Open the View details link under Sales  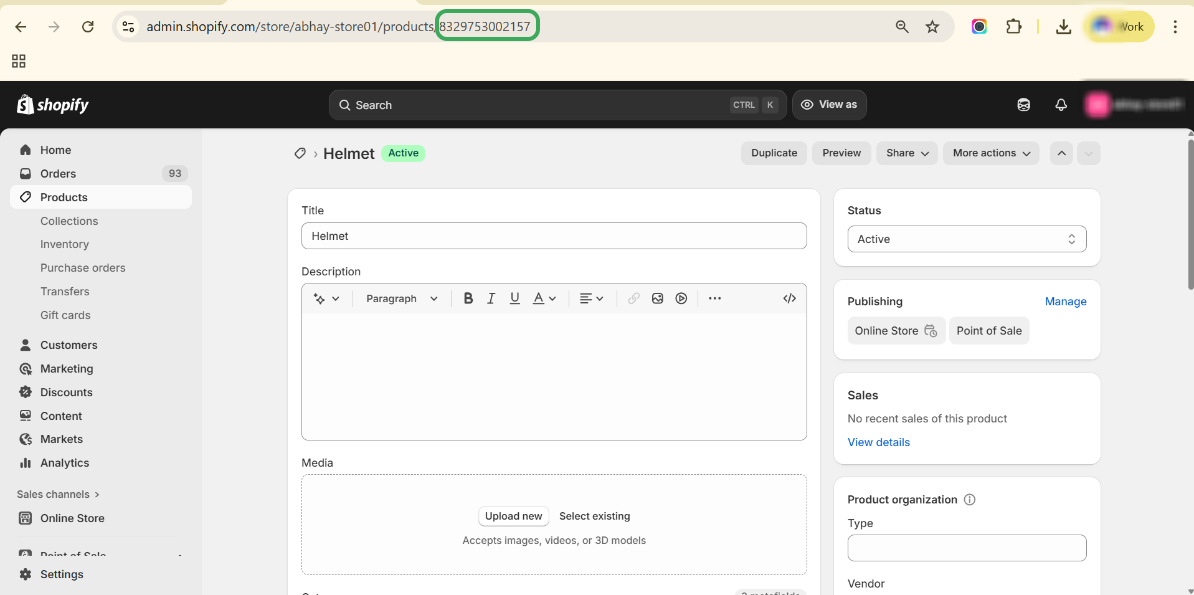coord(878,442)
